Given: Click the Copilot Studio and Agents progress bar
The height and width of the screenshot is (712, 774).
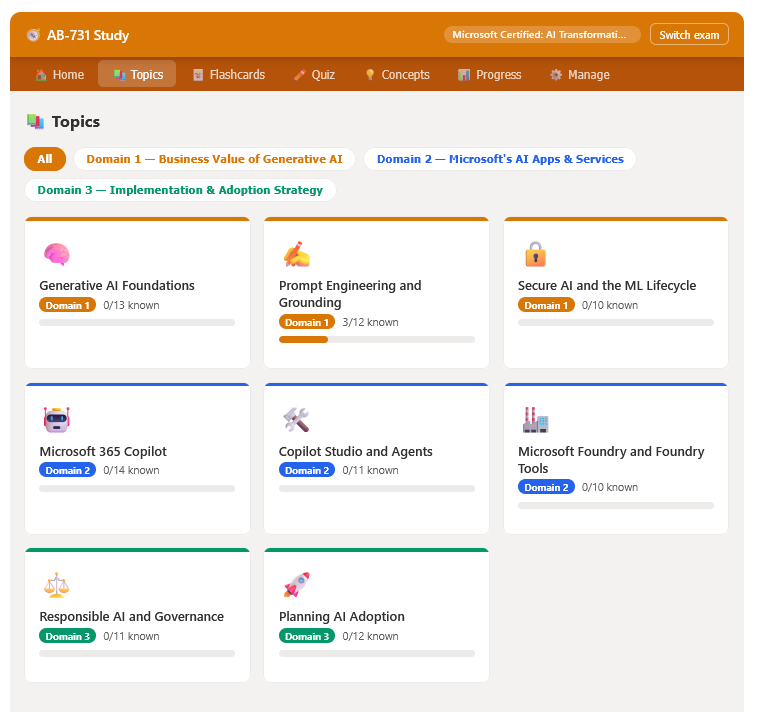Looking at the screenshot, I should 377,488.
